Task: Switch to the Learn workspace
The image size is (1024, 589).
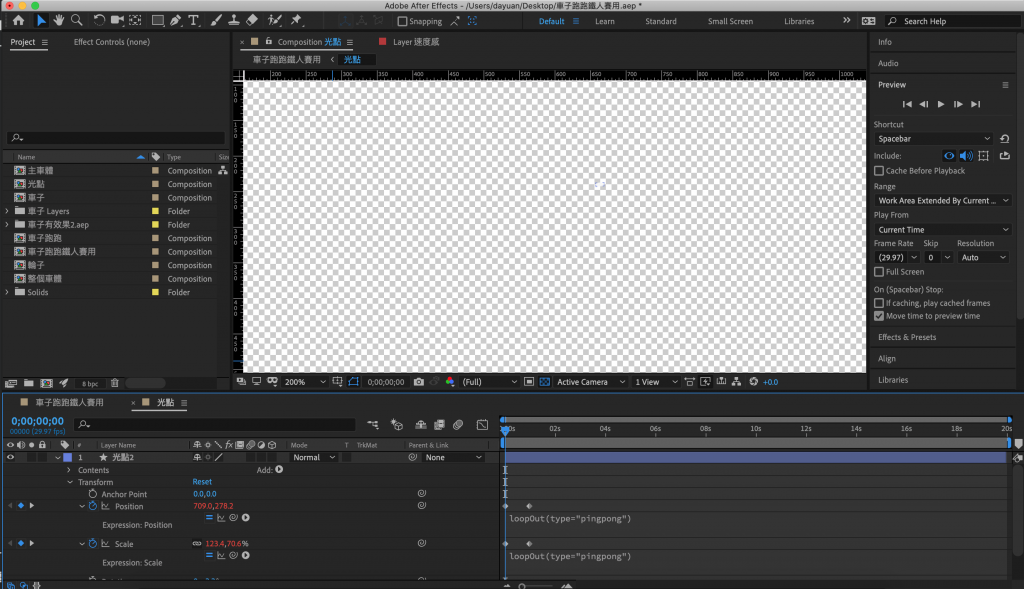Action: click(605, 22)
